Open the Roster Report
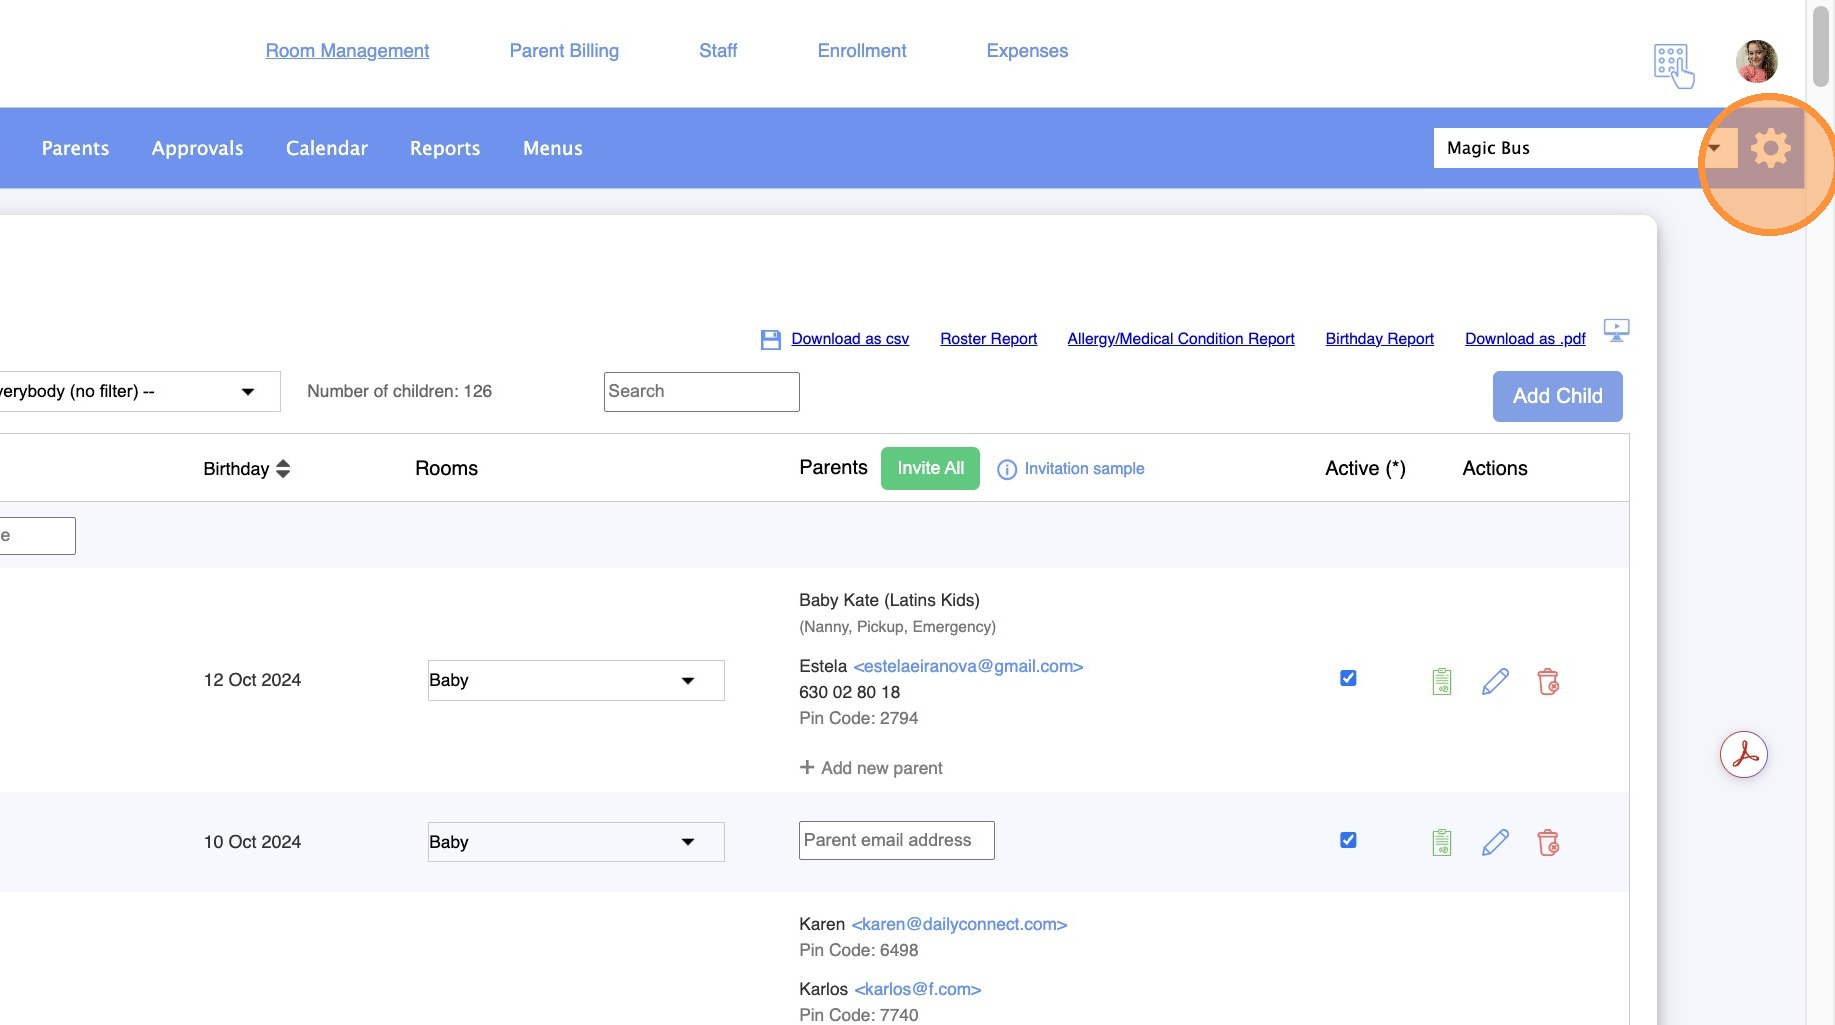1835x1025 pixels. 988,339
